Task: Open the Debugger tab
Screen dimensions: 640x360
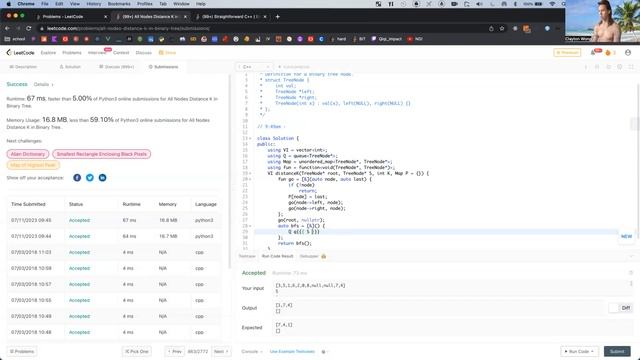Action: (x=309, y=256)
